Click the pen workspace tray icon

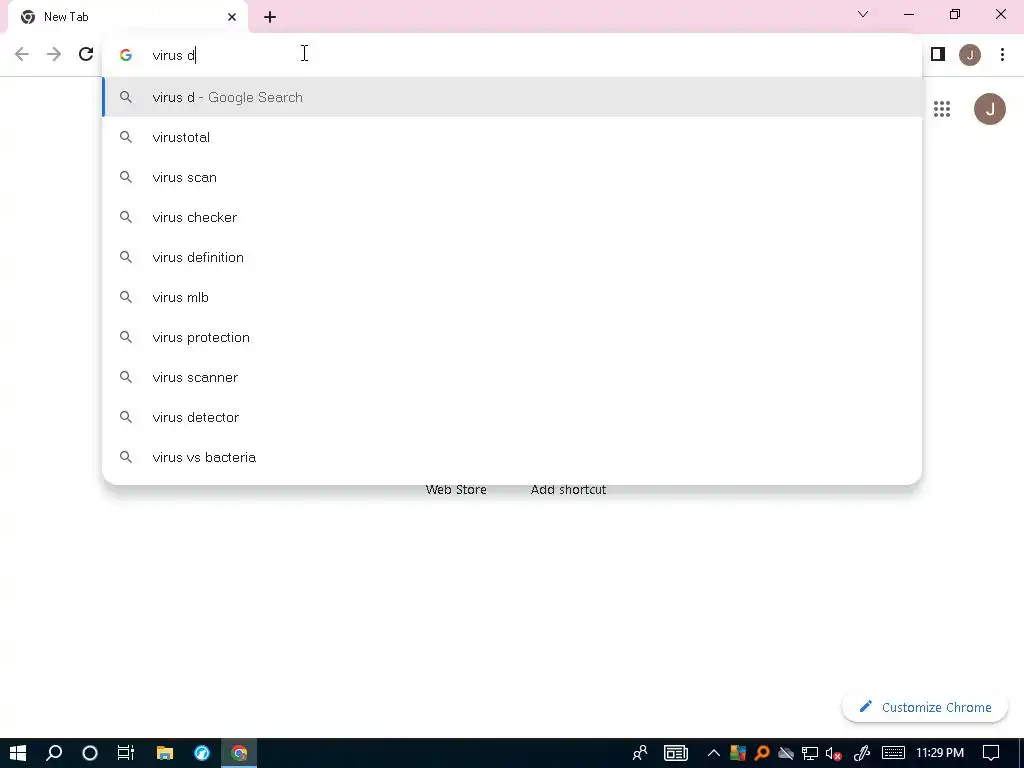click(x=862, y=753)
